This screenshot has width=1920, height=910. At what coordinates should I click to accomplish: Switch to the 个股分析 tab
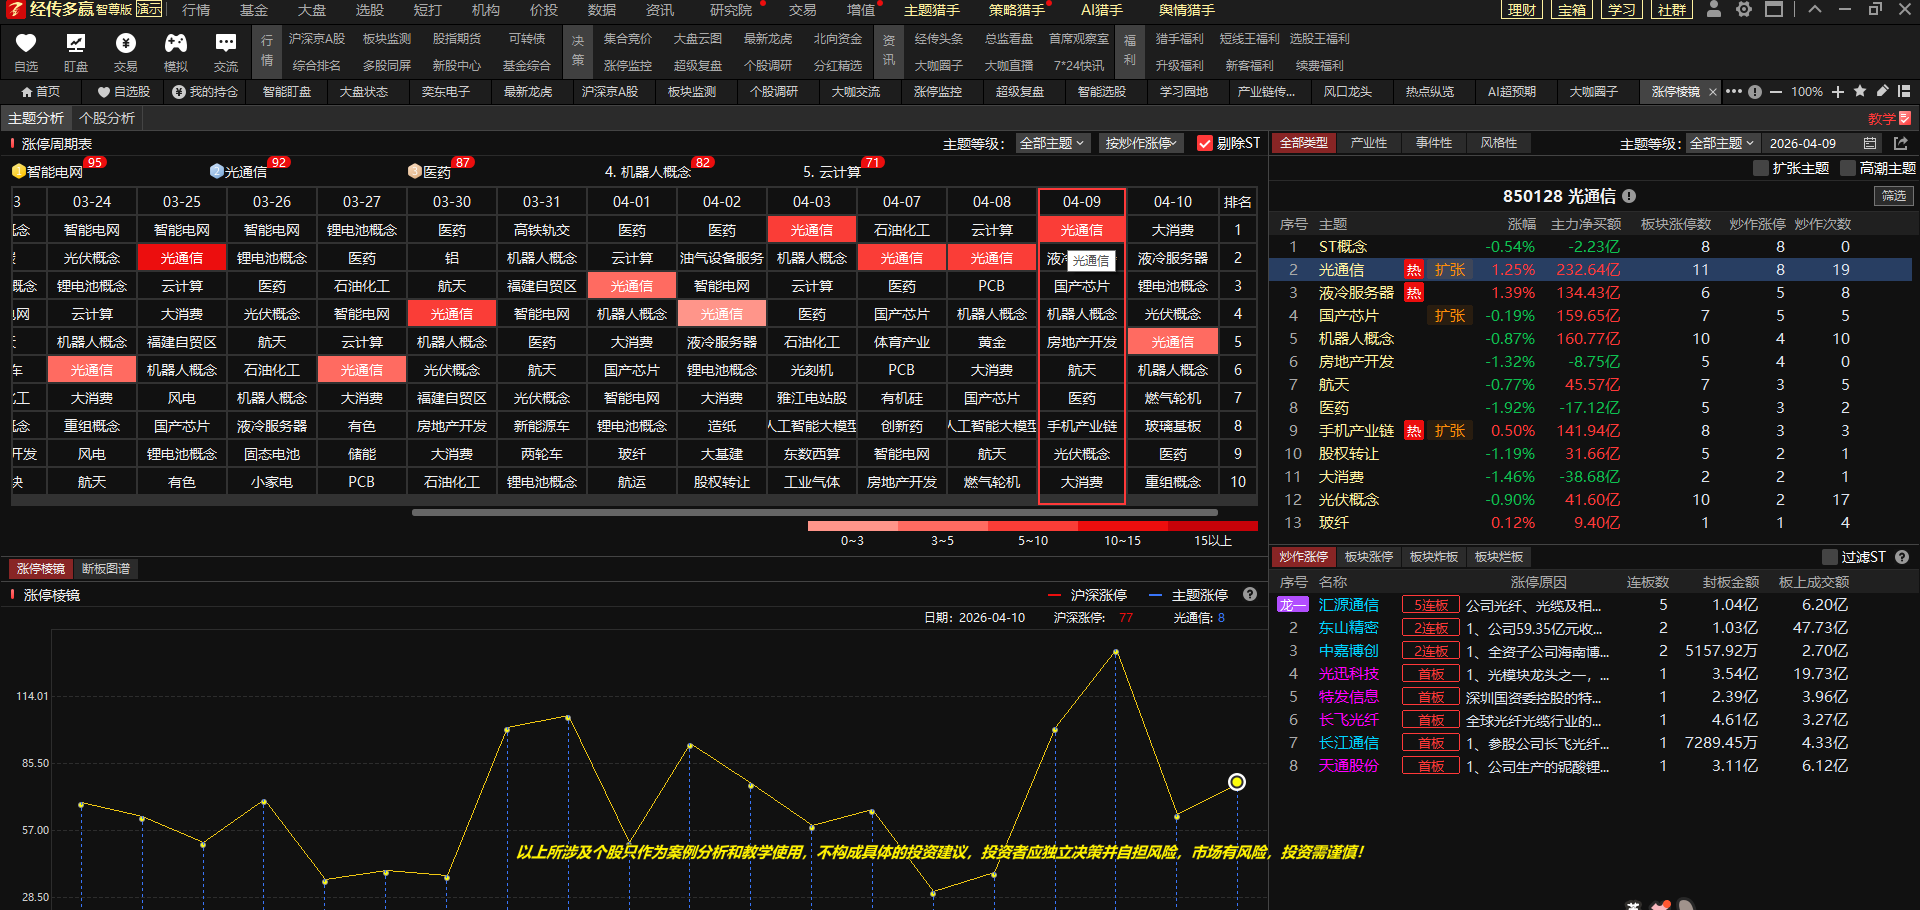107,118
